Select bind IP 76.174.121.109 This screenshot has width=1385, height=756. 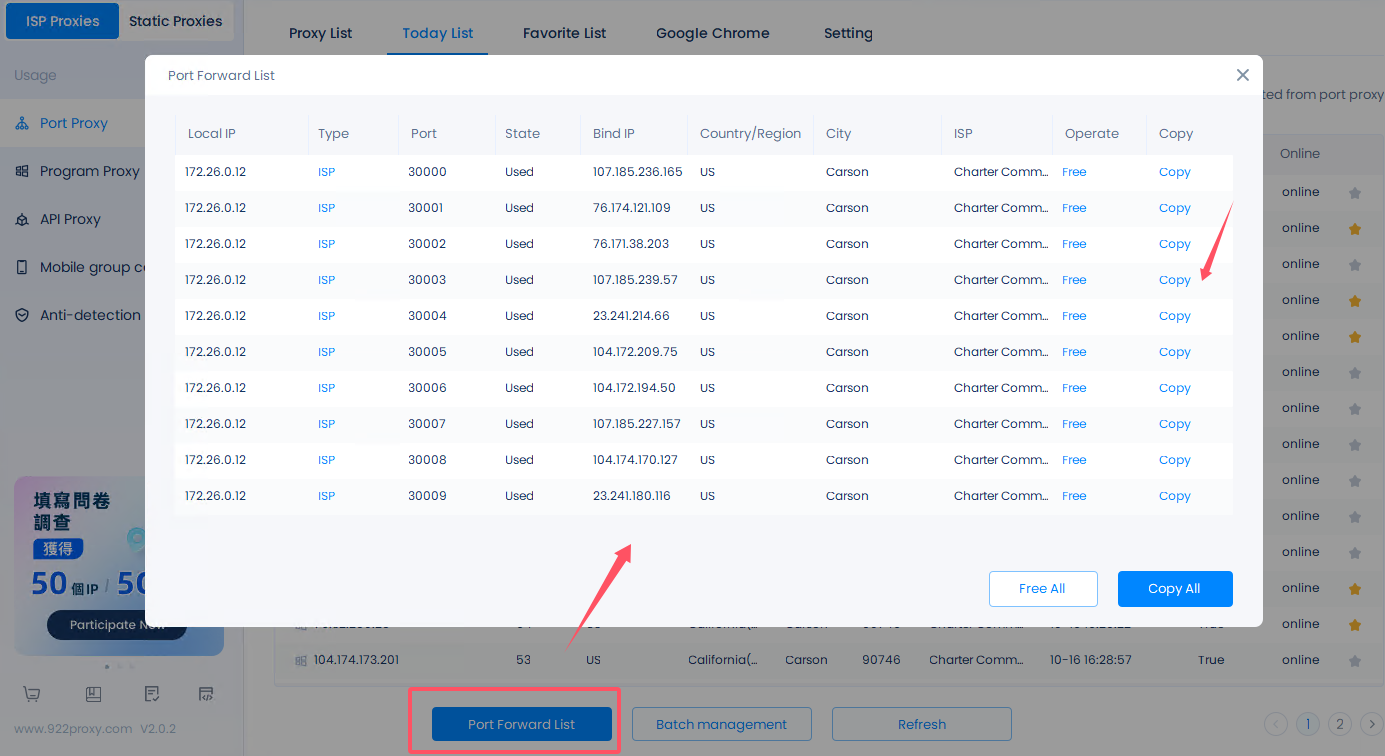pyautogui.click(x=632, y=208)
